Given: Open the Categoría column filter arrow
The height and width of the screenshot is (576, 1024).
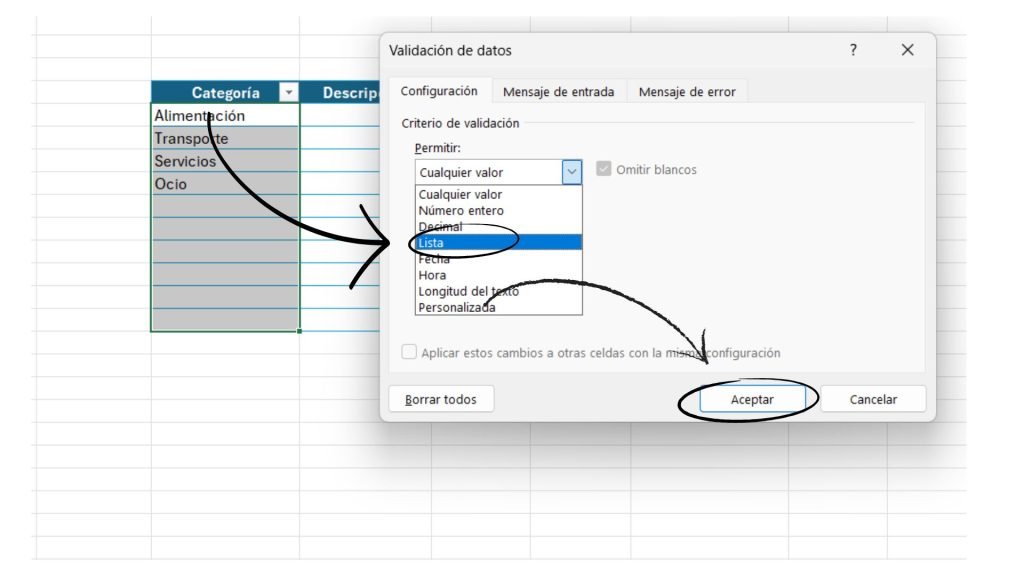Looking at the screenshot, I should point(289,93).
